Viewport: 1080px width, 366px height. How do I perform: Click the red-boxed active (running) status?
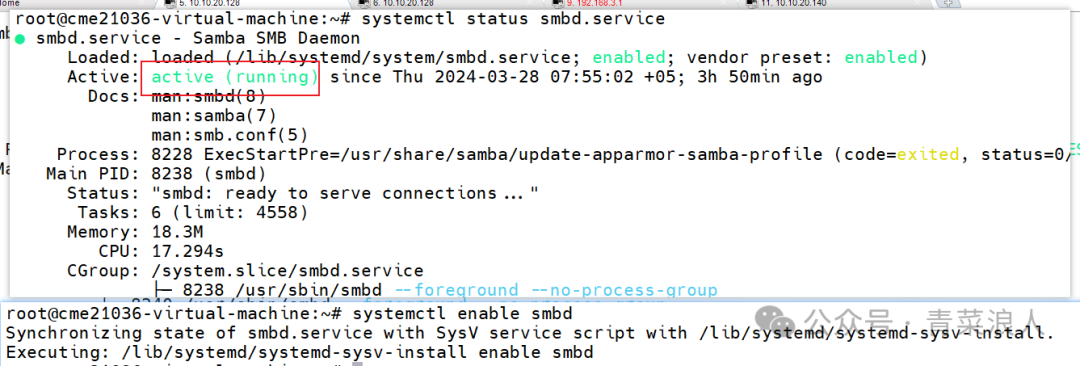(230, 77)
